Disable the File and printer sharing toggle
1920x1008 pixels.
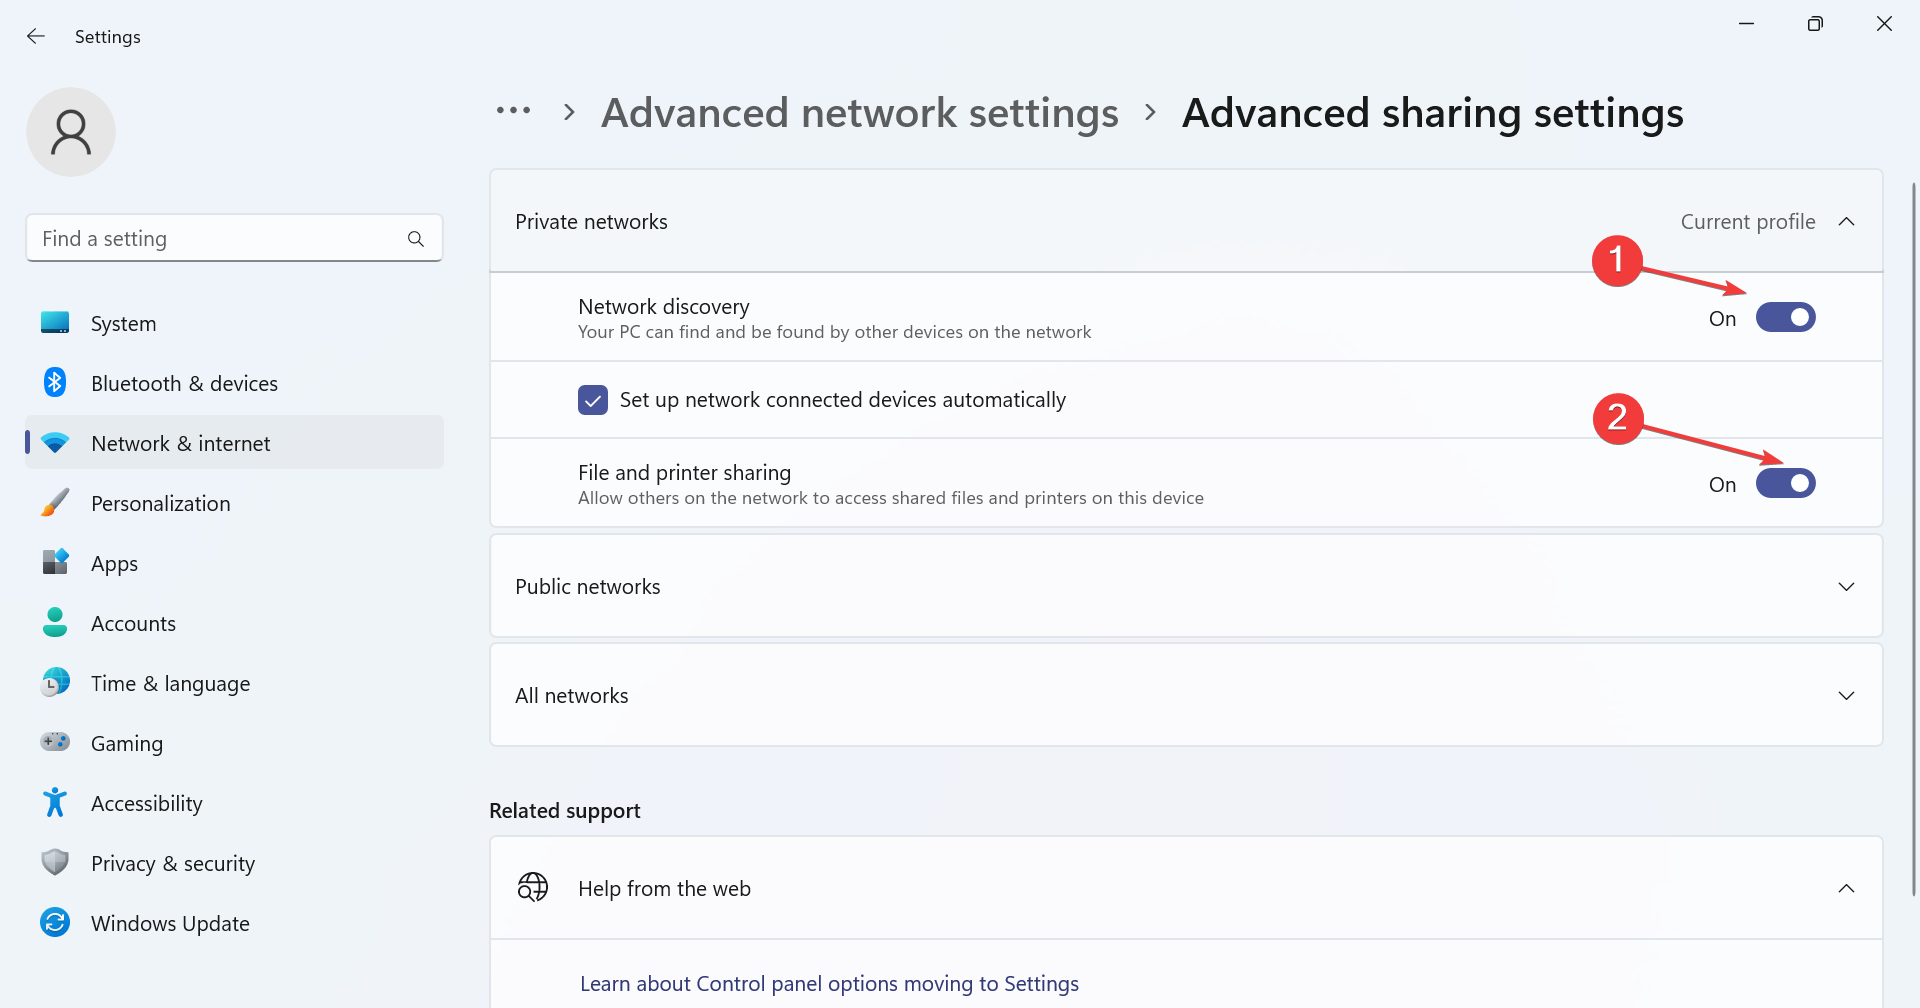(x=1785, y=484)
